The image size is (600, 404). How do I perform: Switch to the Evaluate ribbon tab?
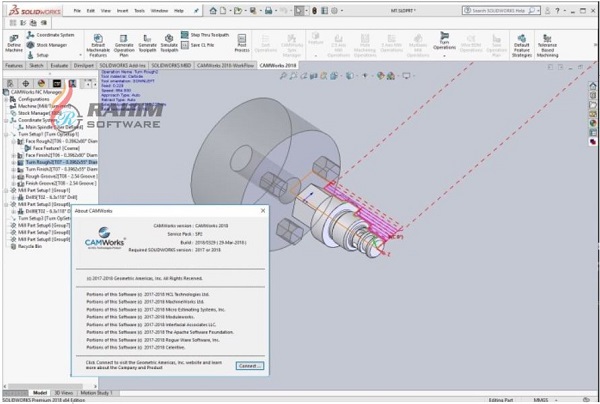coord(59,65)
